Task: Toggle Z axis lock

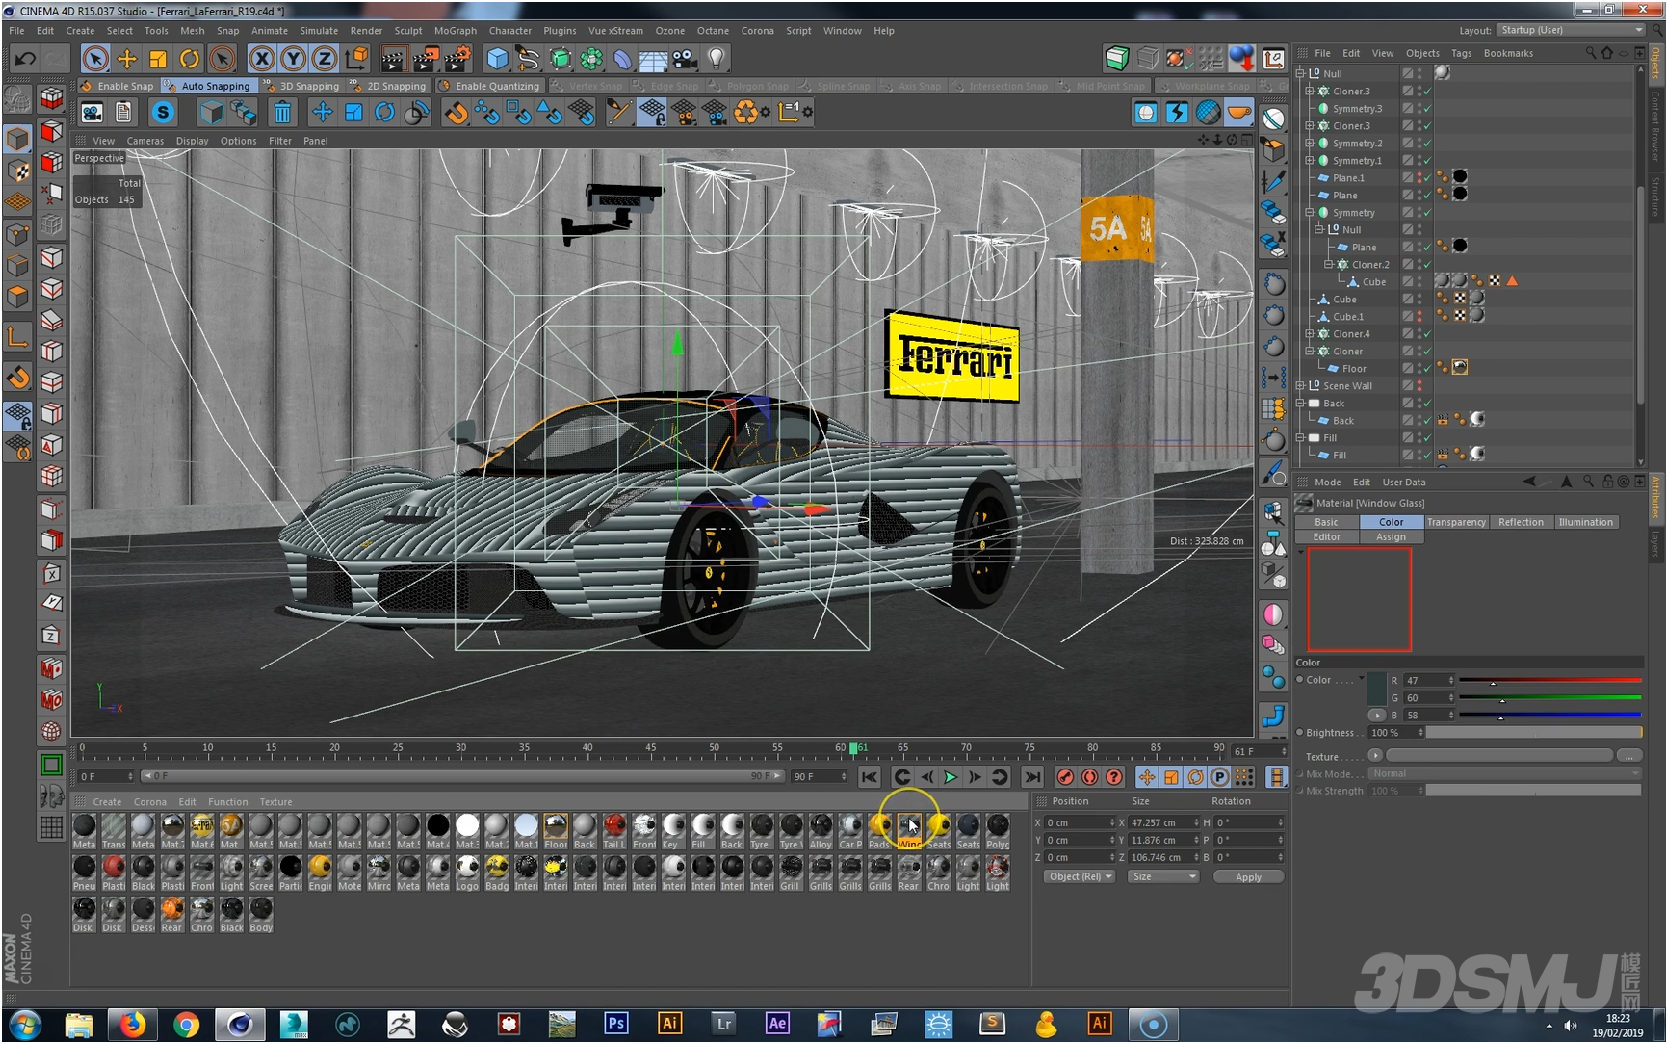Action: tap(324, 59)
